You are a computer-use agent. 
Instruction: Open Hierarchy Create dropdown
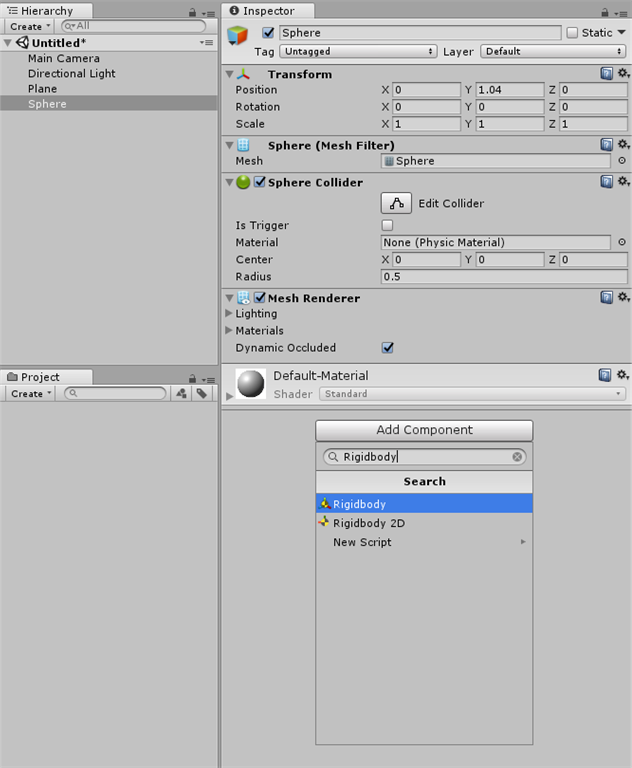click(x=28, y=26)
